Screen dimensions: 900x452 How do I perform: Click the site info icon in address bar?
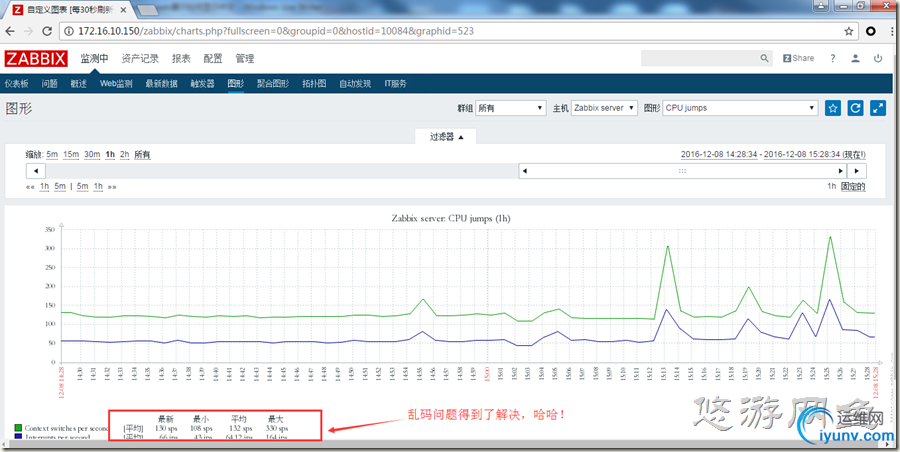tap(69, 31)
